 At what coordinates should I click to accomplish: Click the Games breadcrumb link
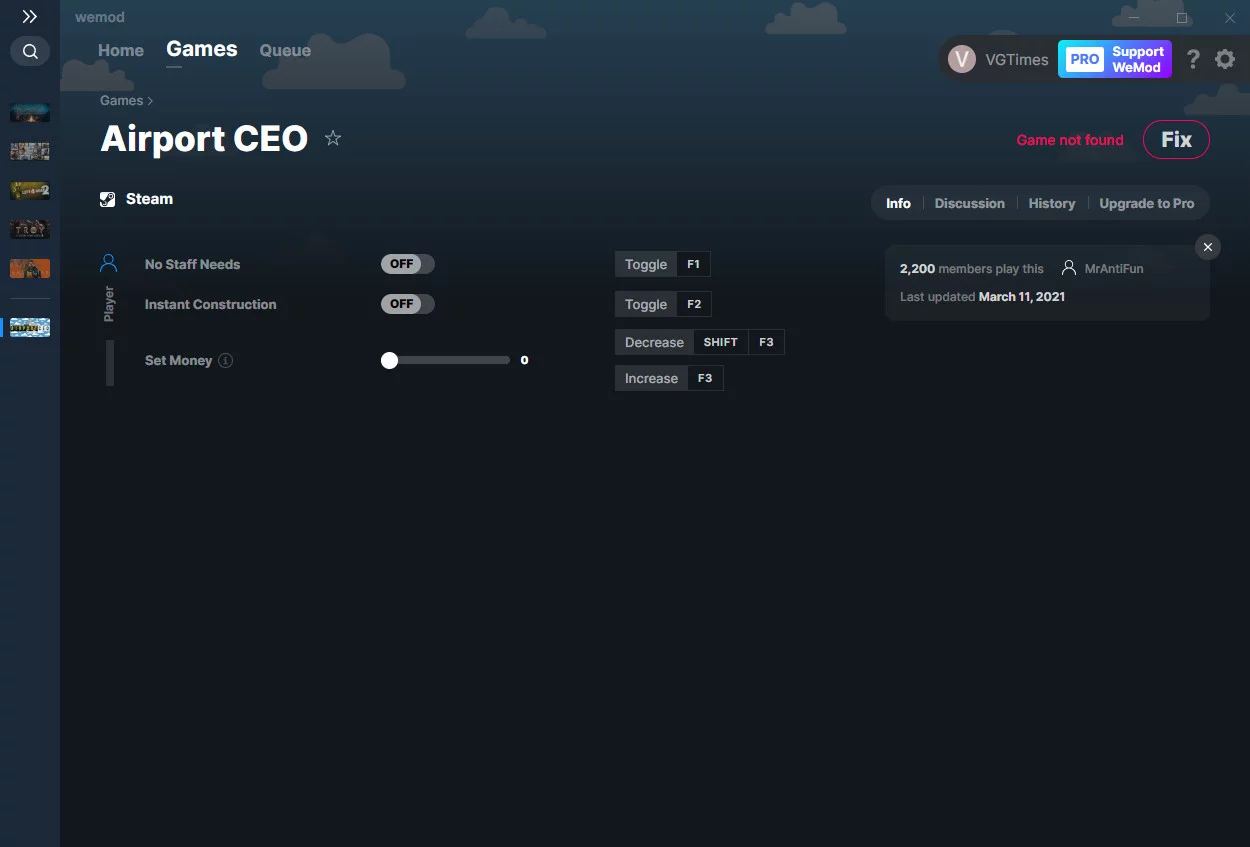pos(122,100)
